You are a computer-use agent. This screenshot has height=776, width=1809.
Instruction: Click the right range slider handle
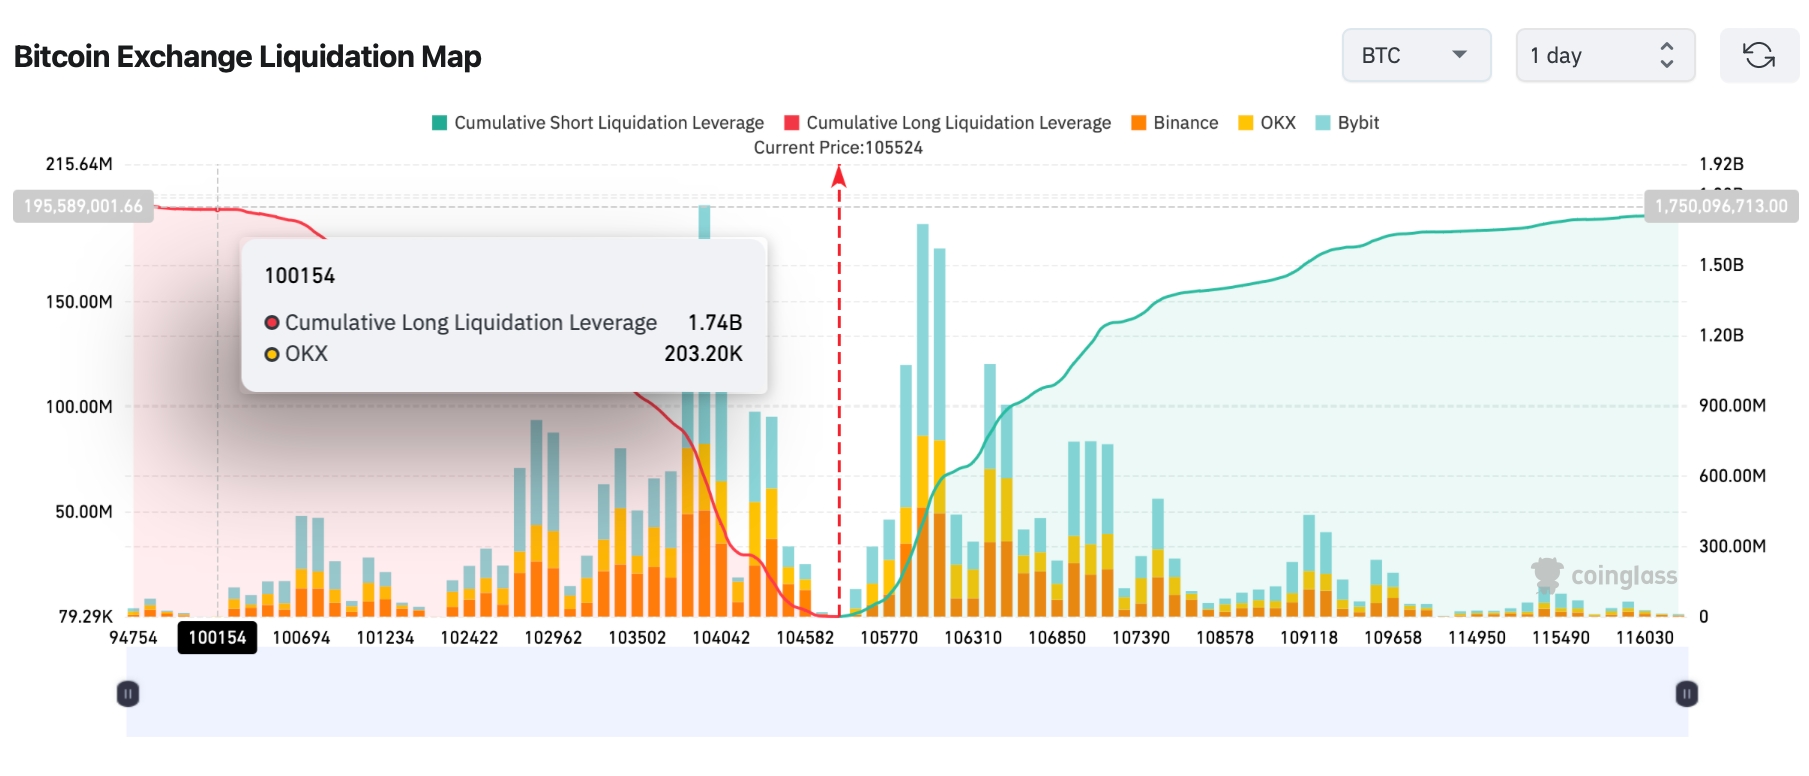click(x=1686, y=694)
